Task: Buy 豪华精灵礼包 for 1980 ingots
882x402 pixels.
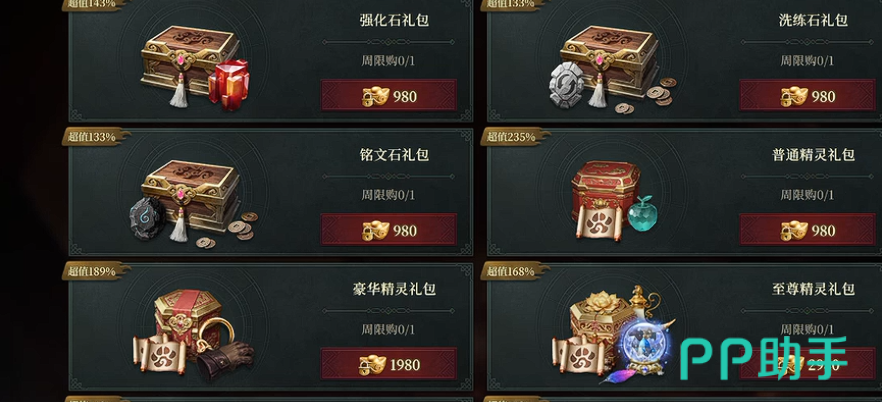Action: coord(389,365)
